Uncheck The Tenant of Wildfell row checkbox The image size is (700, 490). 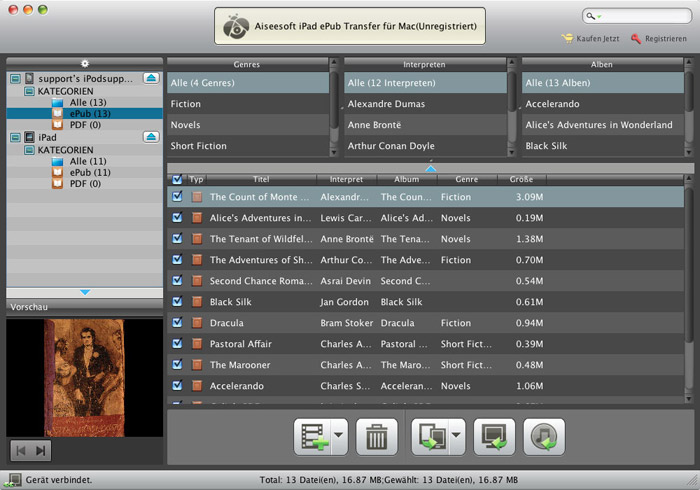[x=177, y=238]
